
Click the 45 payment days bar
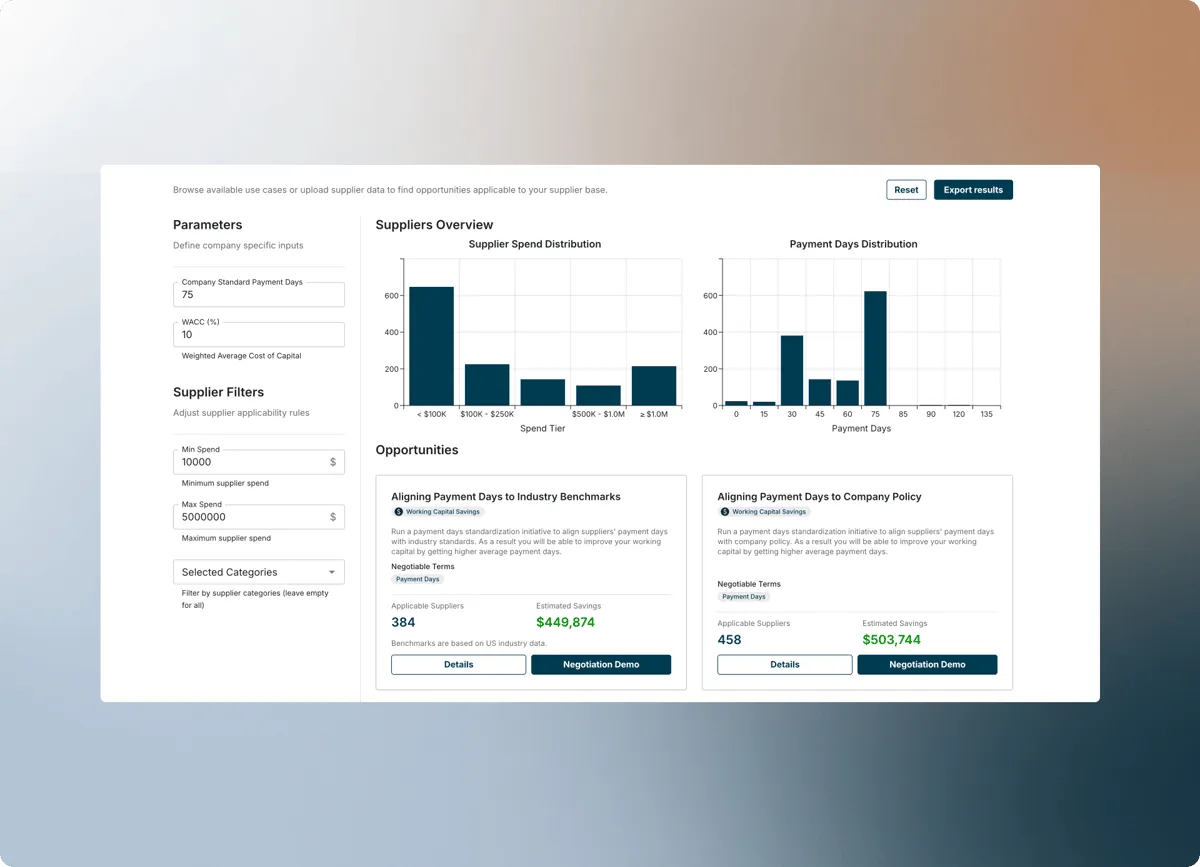(820, 392)
